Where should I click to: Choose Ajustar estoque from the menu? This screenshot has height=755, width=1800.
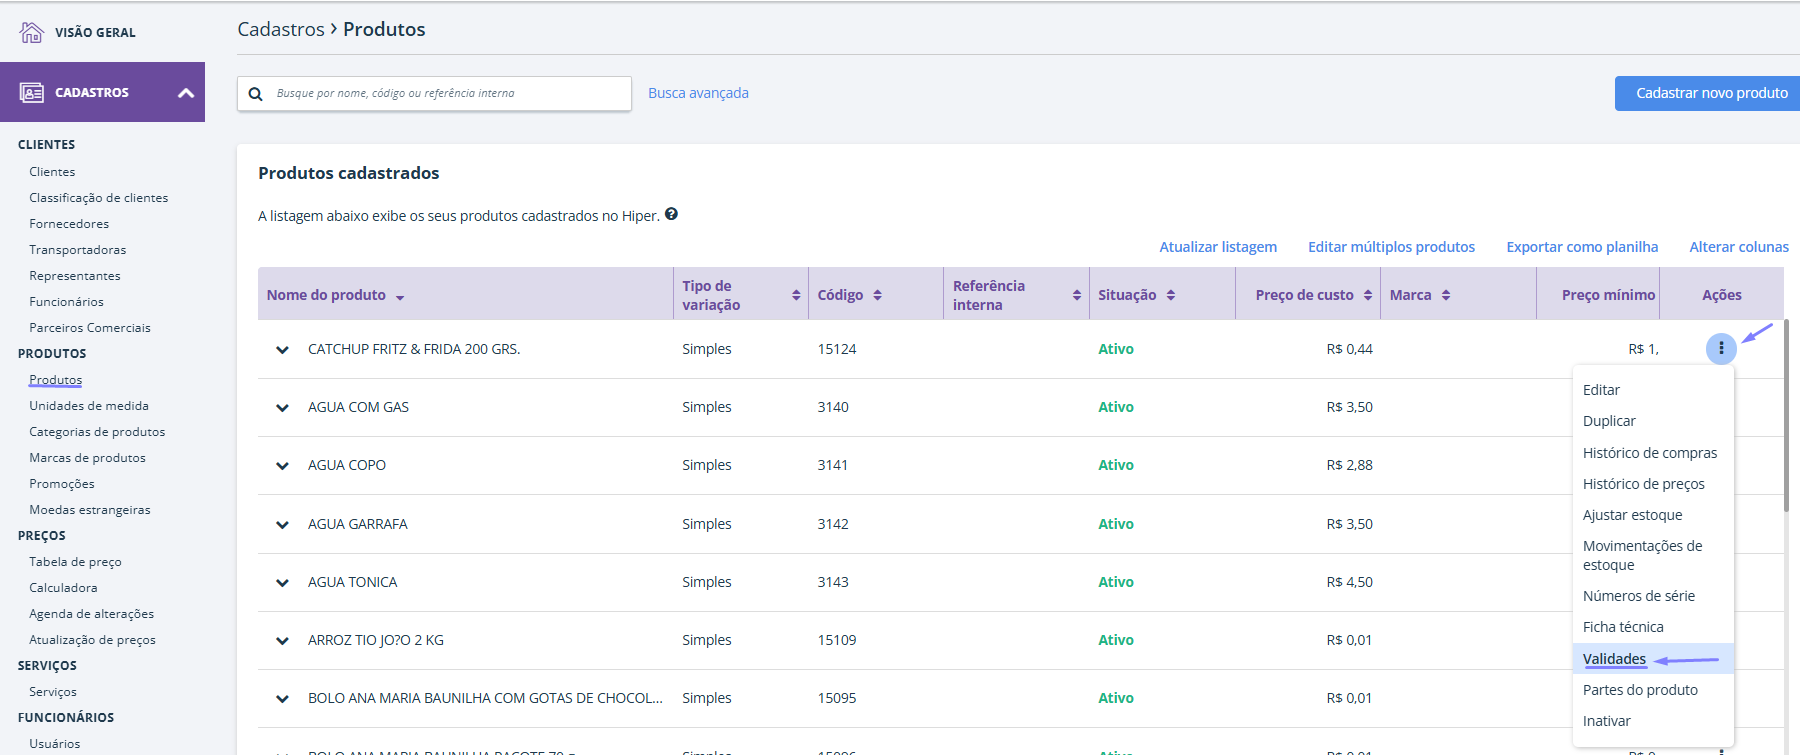1632,515
